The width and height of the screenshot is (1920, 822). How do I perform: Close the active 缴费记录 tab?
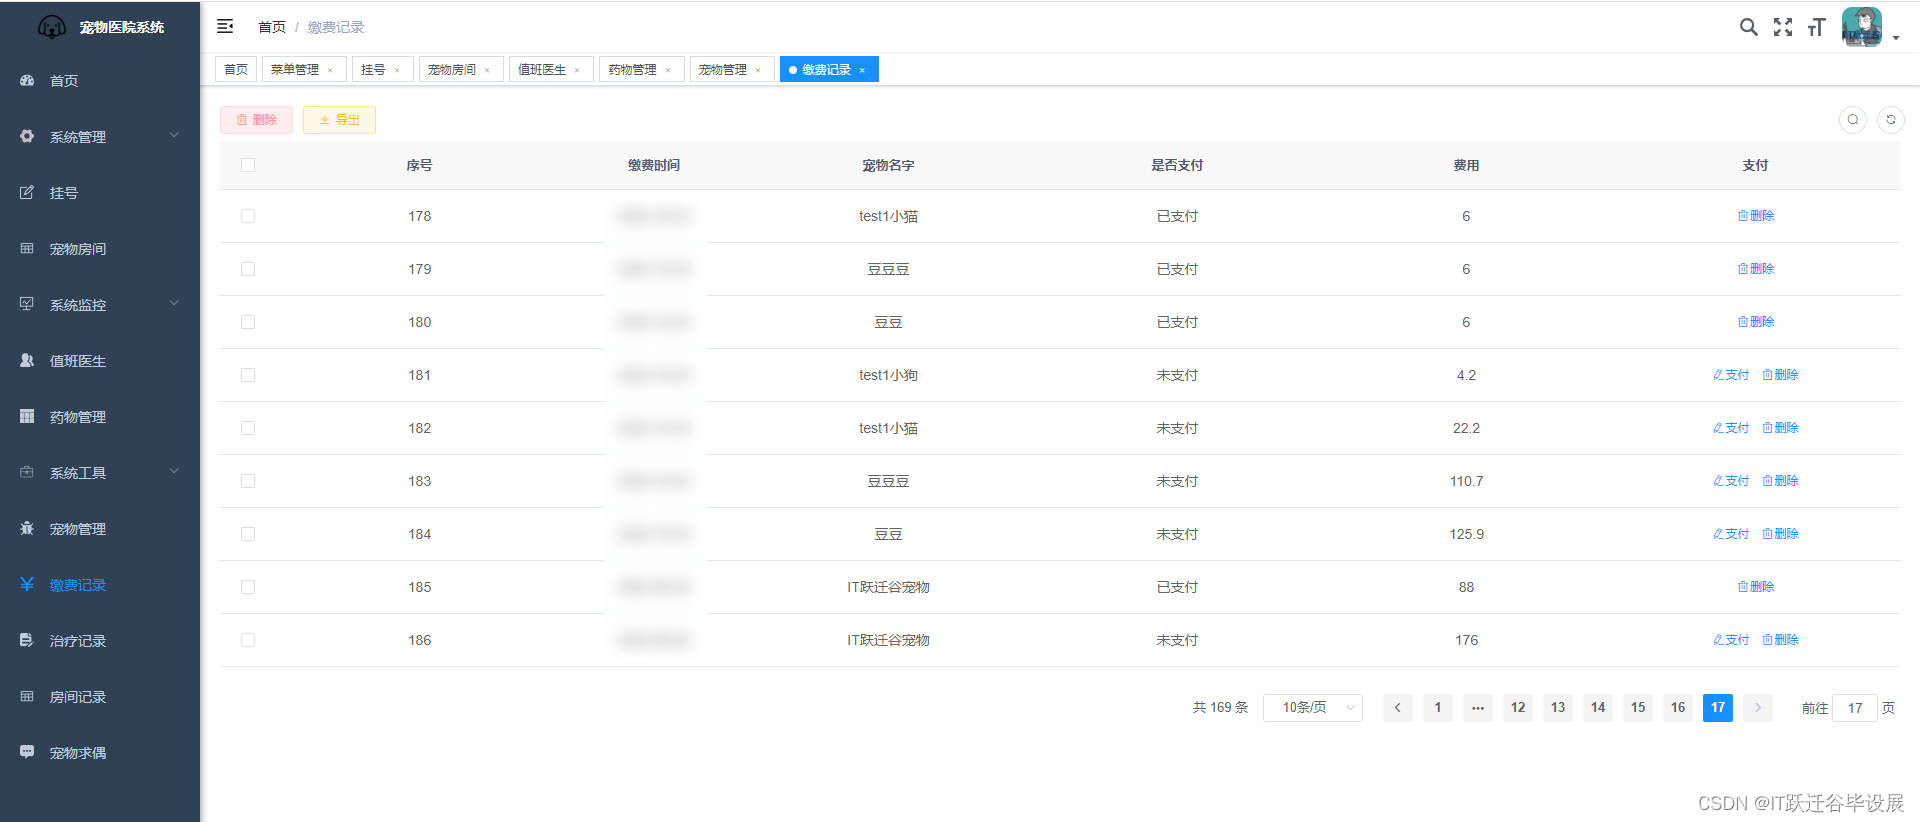862,70
